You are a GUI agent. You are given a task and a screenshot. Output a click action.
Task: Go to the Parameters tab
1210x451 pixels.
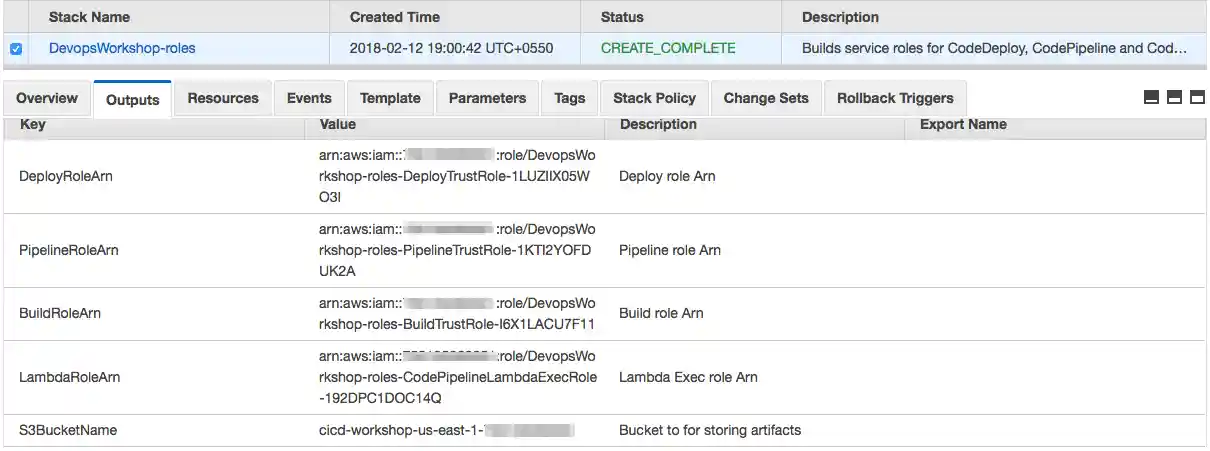487,98
